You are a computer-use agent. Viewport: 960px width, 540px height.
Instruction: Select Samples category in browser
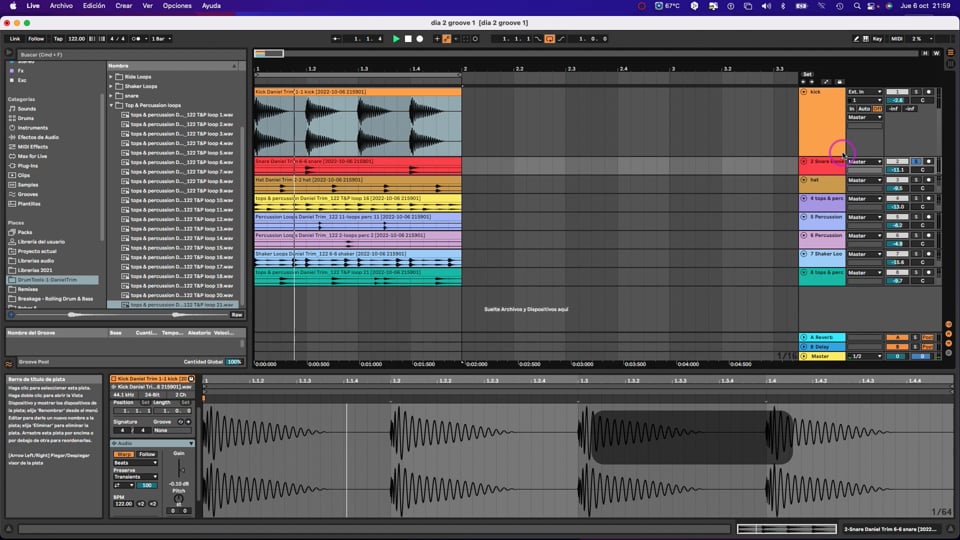pyautogui.click(x=28, y=184)
